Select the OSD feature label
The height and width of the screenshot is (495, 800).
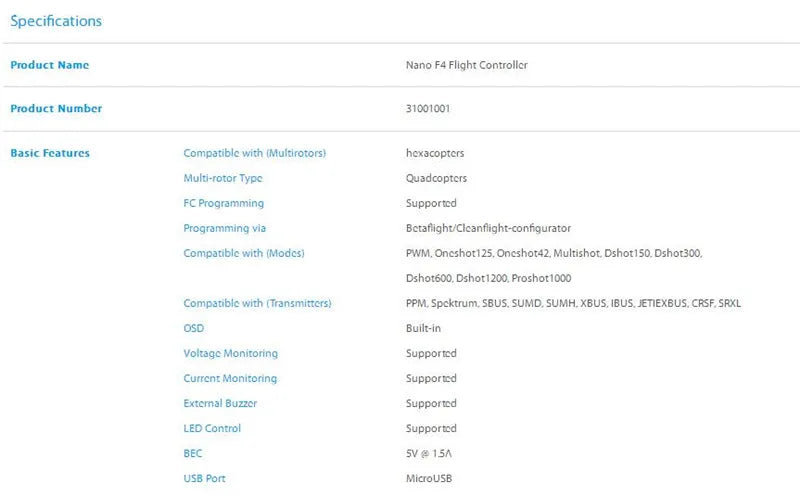click(x=193, y=328)
